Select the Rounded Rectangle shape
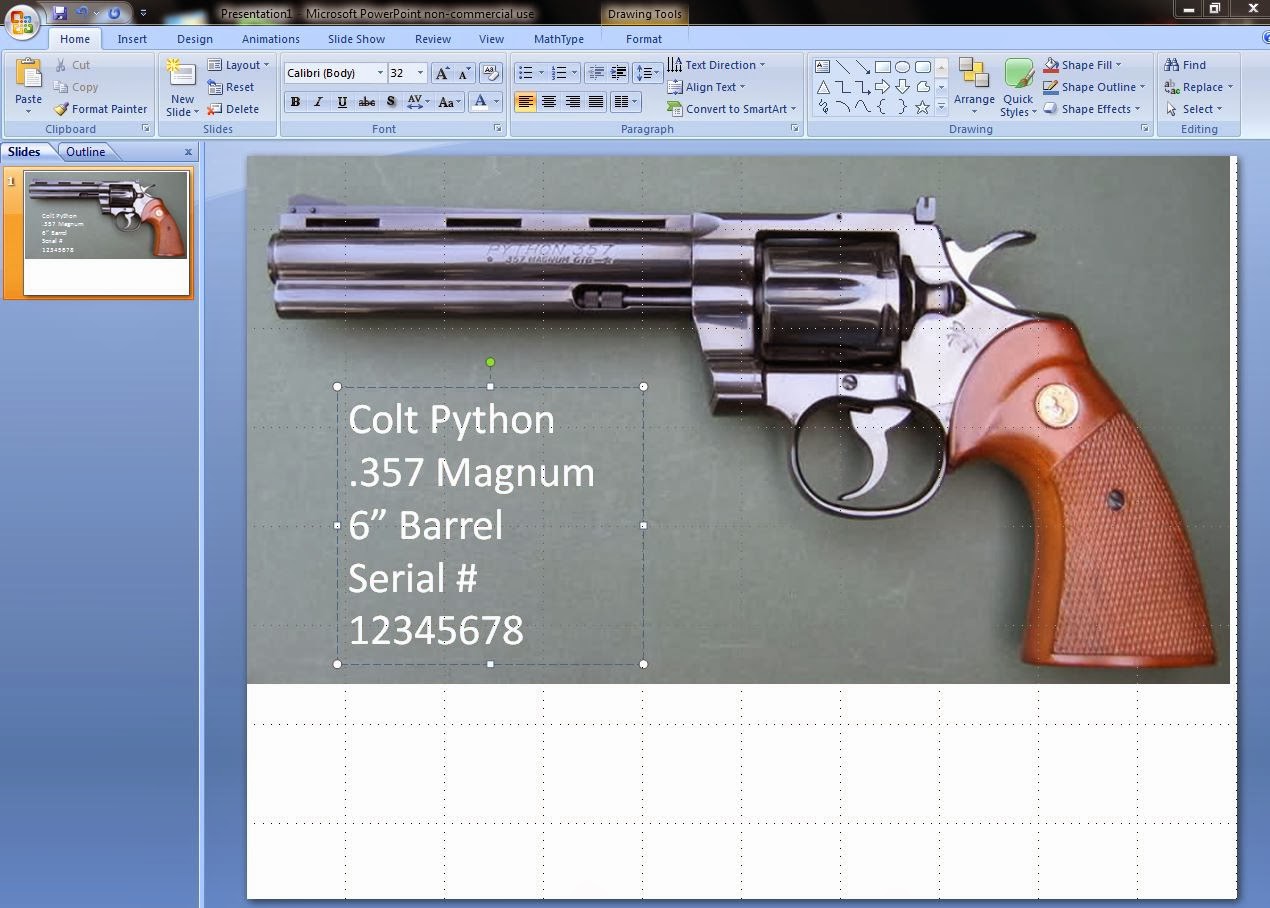Viewport: 1270px width, 908px height. (922, 67)
